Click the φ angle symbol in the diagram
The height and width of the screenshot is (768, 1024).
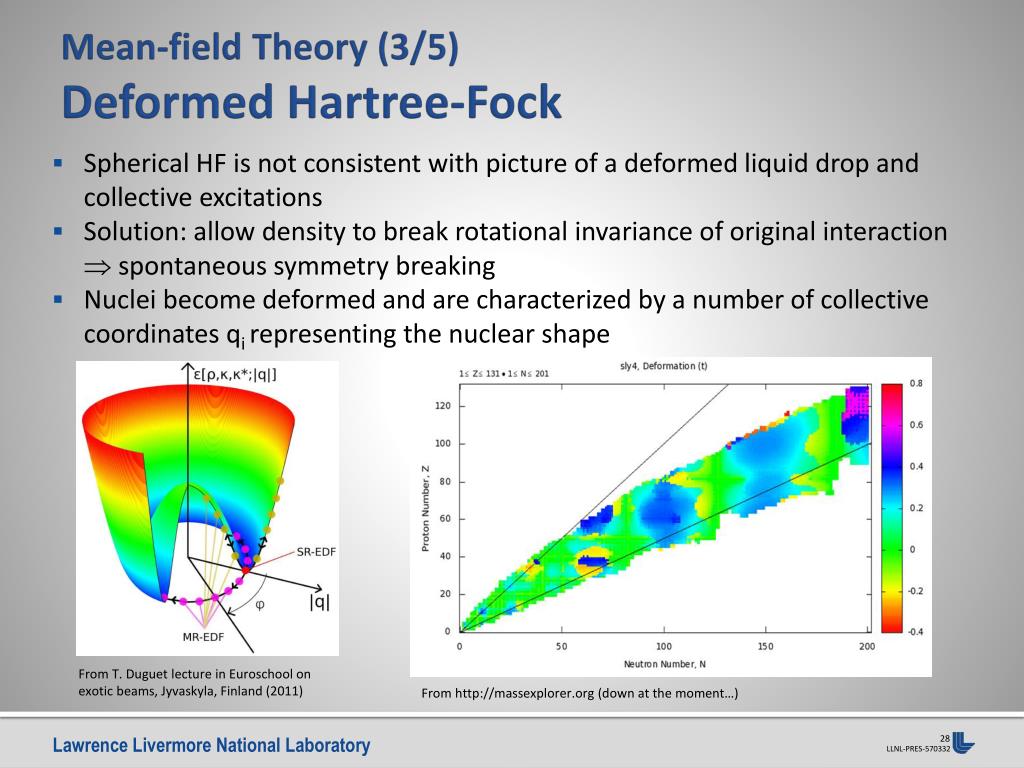point(259,605)
